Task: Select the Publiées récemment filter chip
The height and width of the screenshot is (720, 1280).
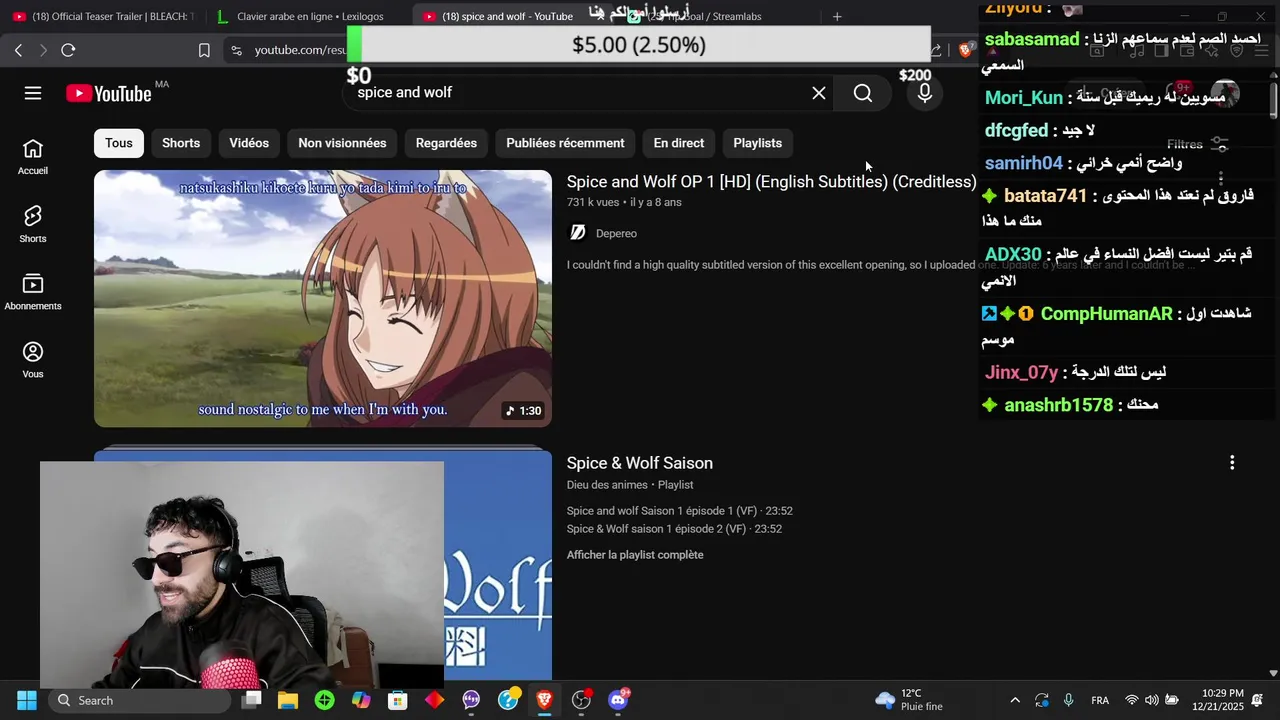Action: (x=565, y=143)
